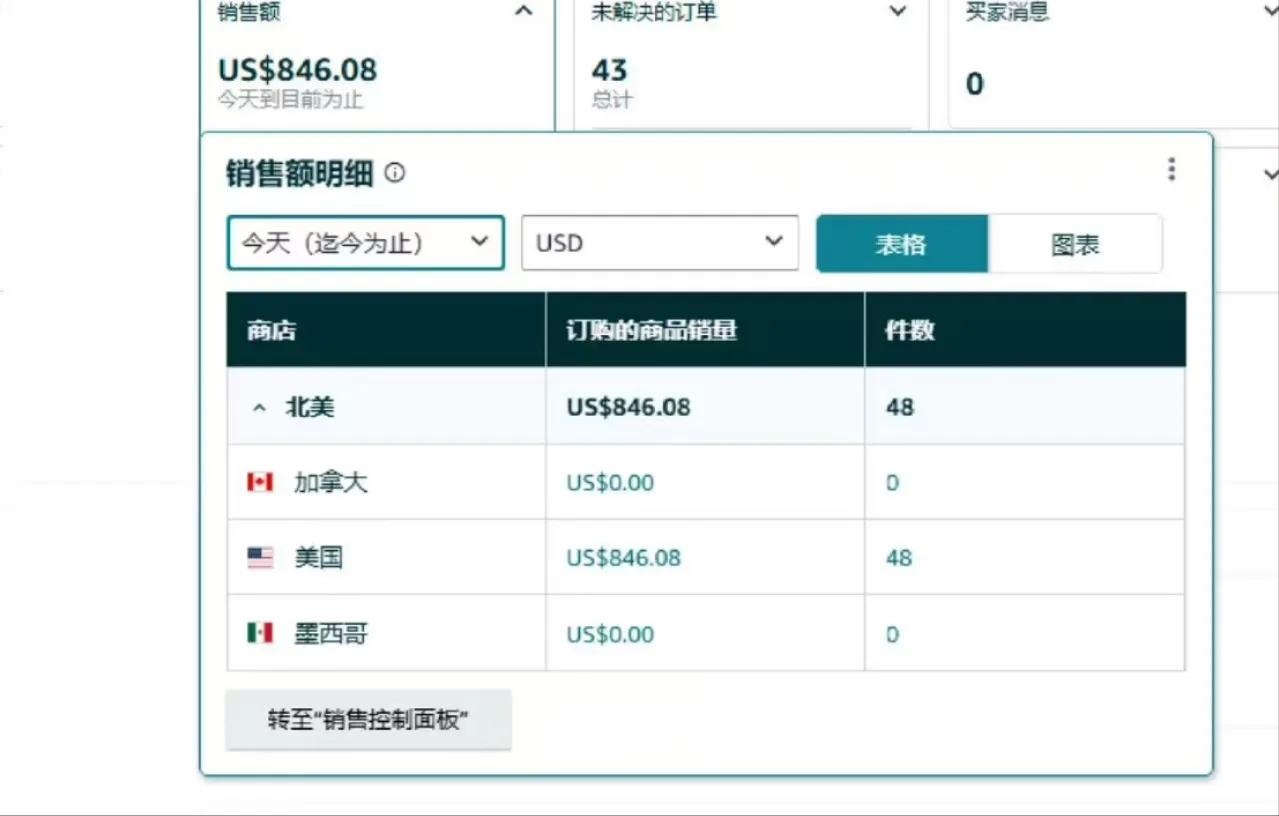1279x816 pixels.
Task: Open the 今天（迄今为止）date range dropdown
Action: click(366, 243)
